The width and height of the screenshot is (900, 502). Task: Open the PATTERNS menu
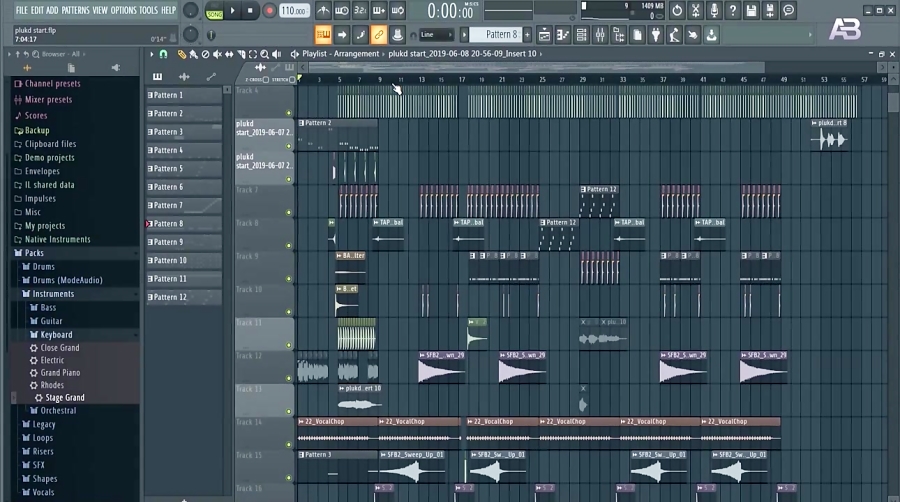(75, 10)
